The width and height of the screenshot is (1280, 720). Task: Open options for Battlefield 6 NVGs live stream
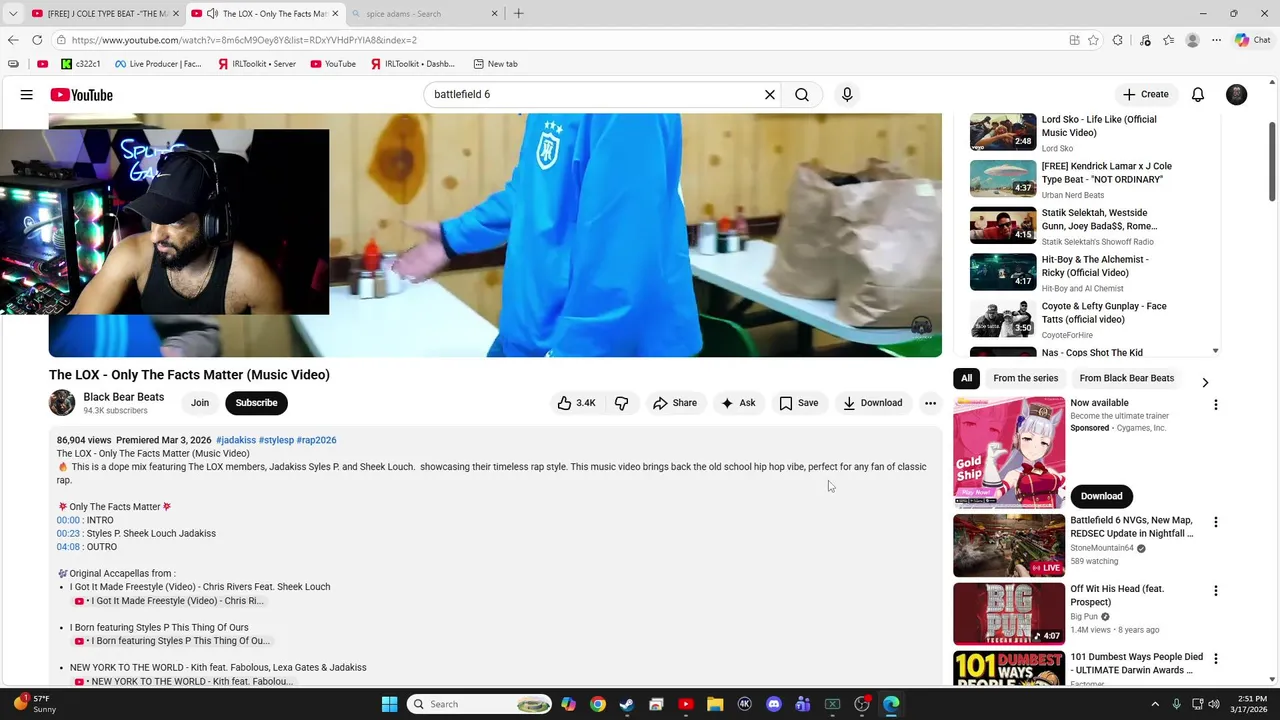[1216, 522]
